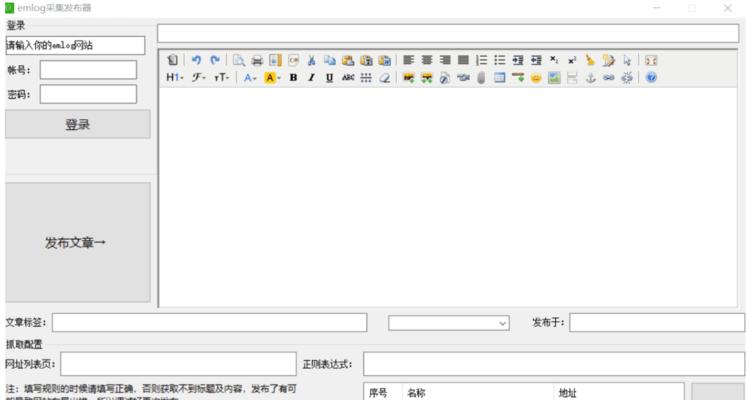The image size is (748, 400).
Task: Click the 网址列表页 input field
Action: pyautogui.click(x=178, y=364)
